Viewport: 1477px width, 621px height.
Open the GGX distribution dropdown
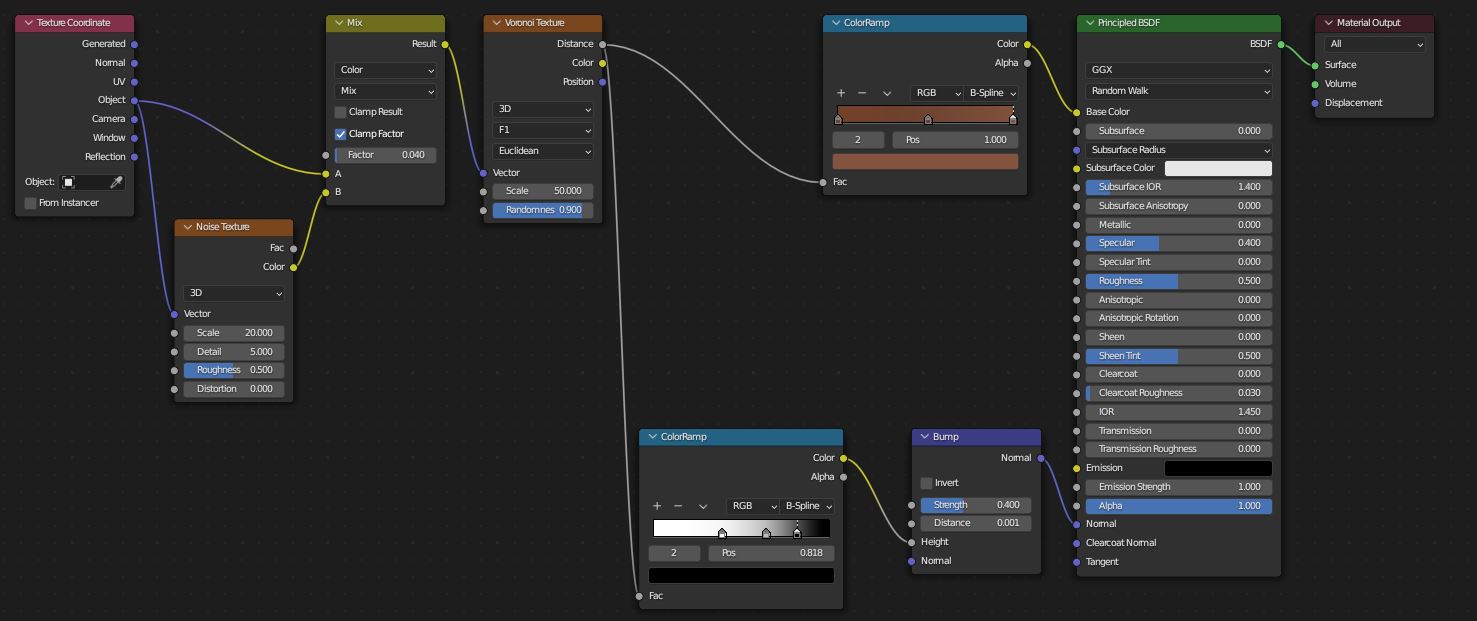(1179, 70)
